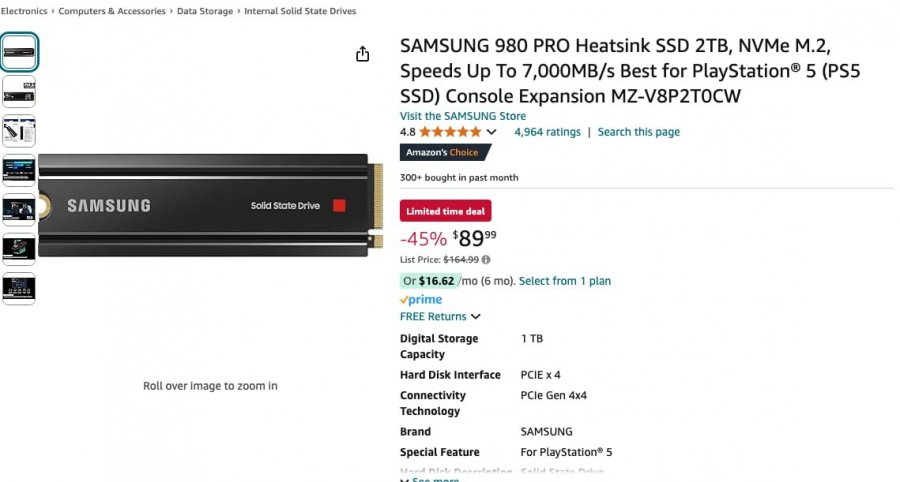The image size is (900, 482).
Task: Select the second product thumbnail
Action: click(19, 92)
